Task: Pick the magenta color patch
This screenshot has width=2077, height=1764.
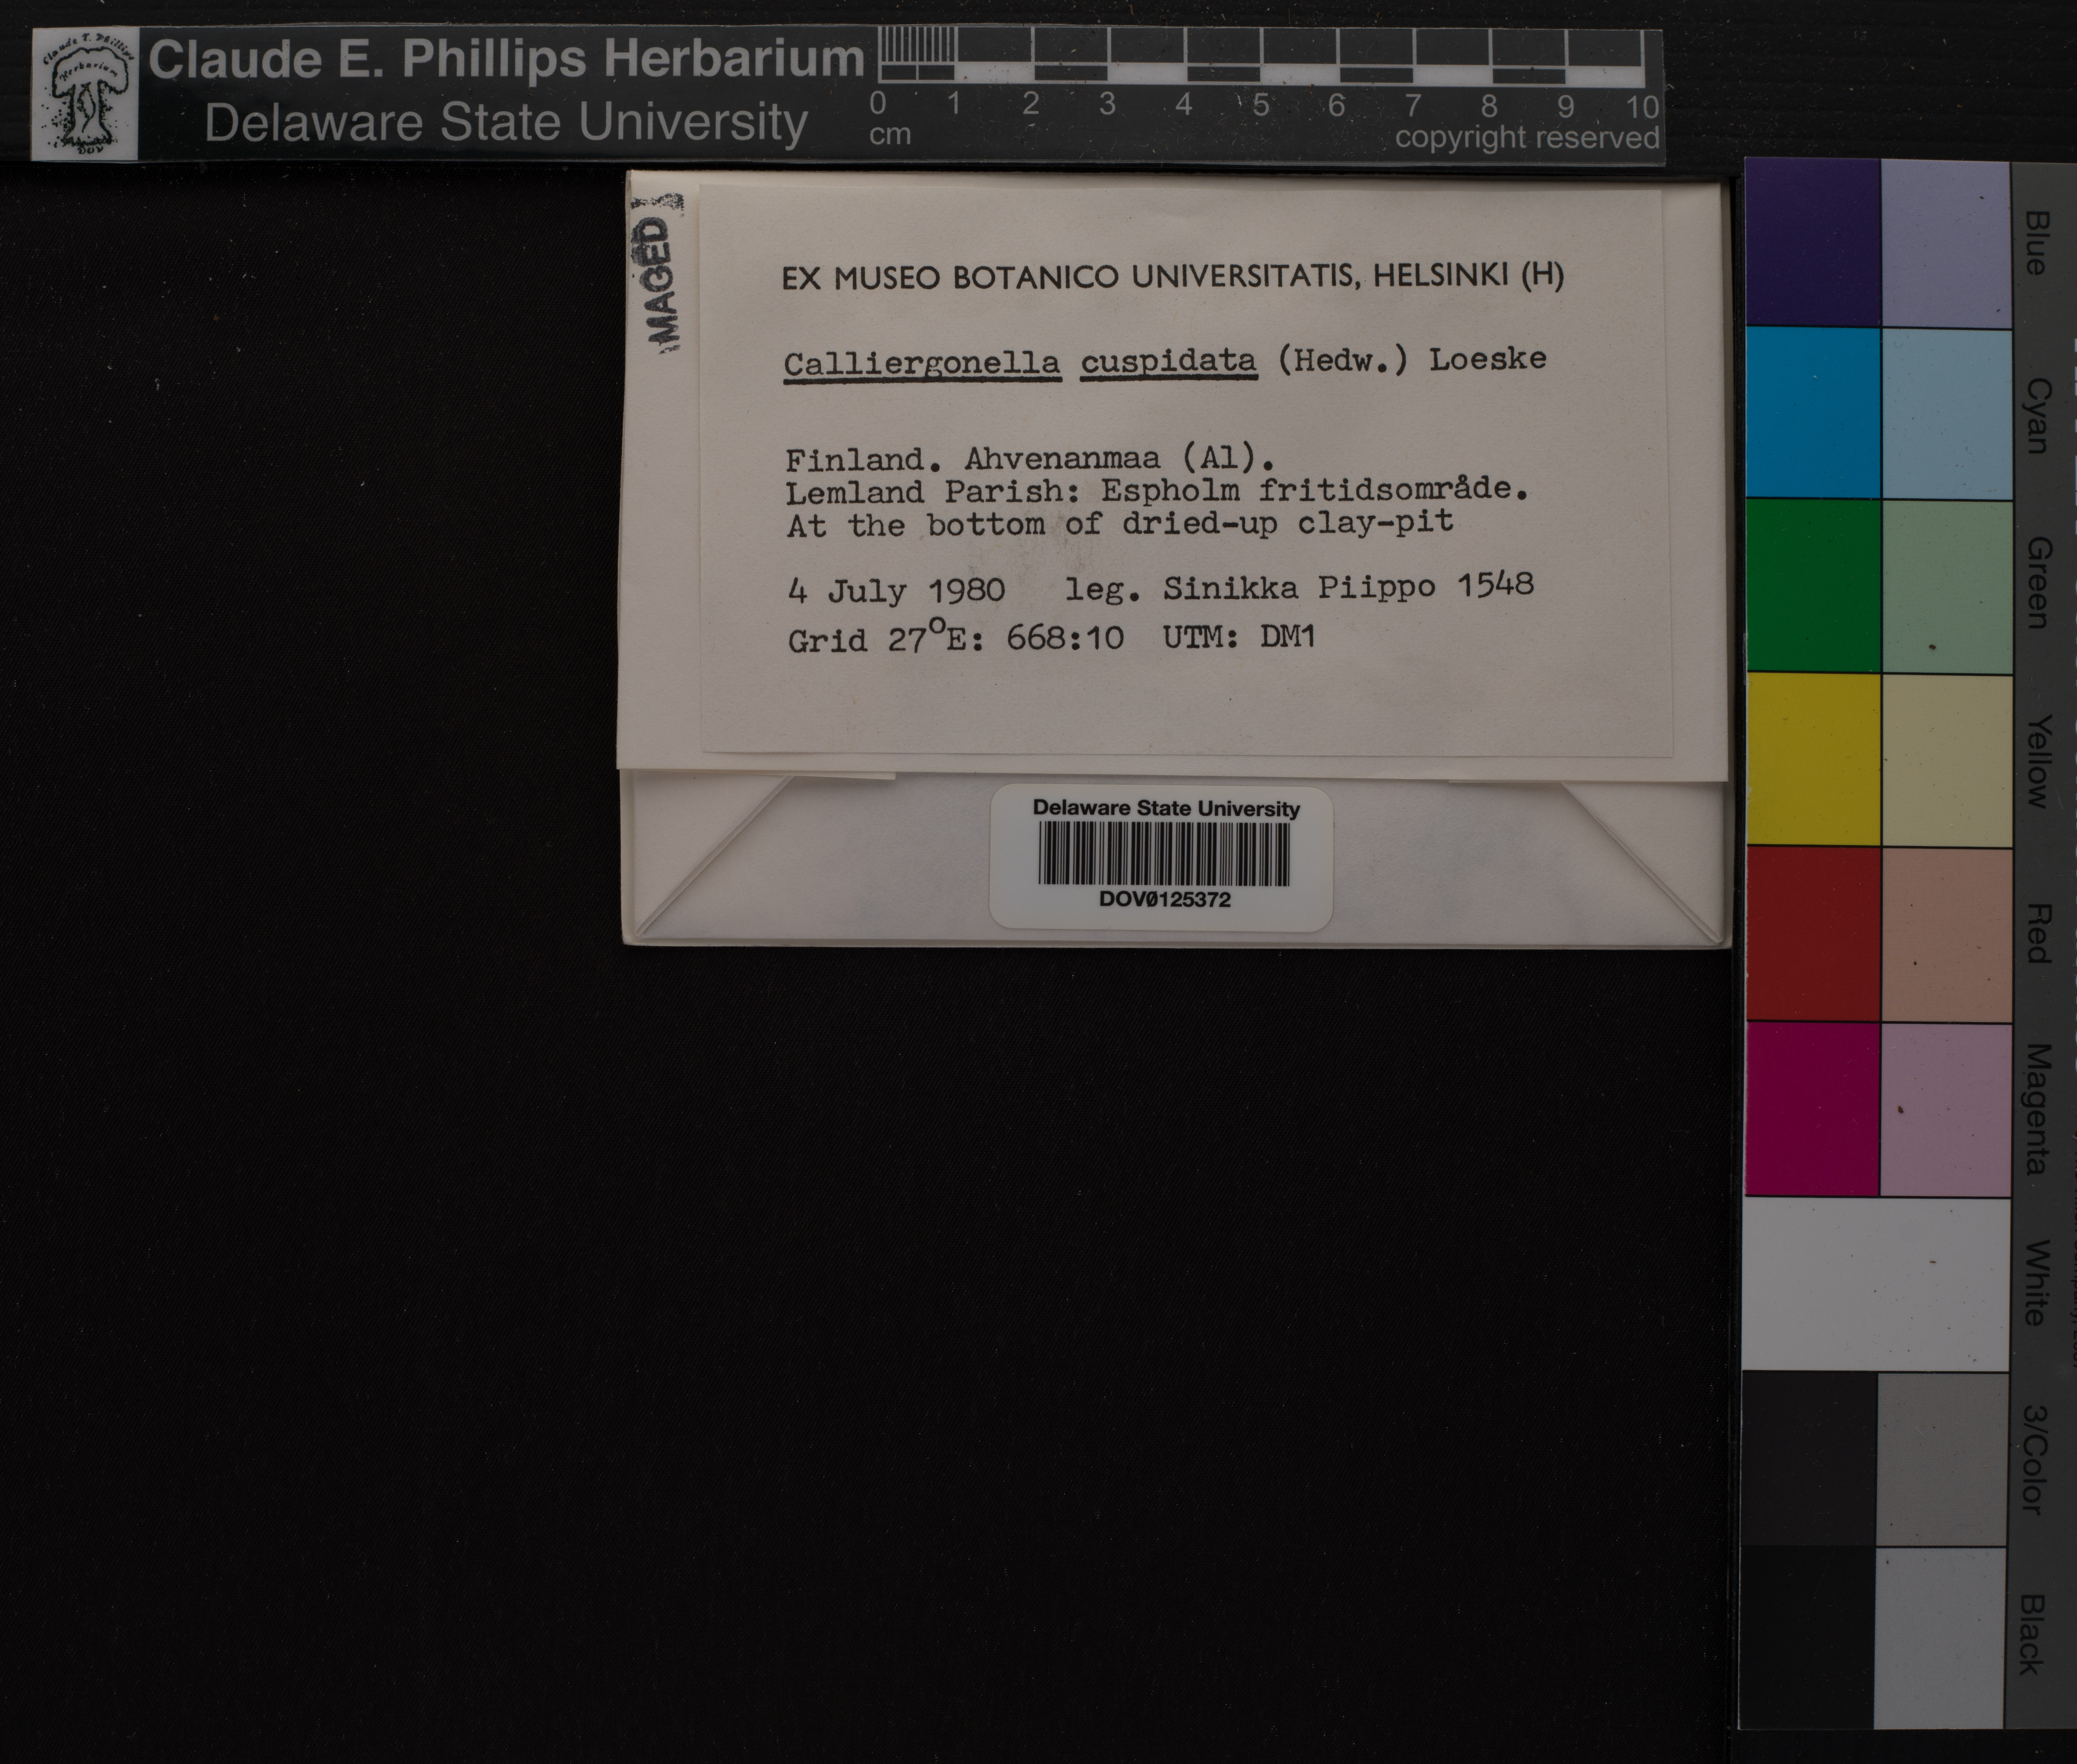Action: pos(1812,1108)
